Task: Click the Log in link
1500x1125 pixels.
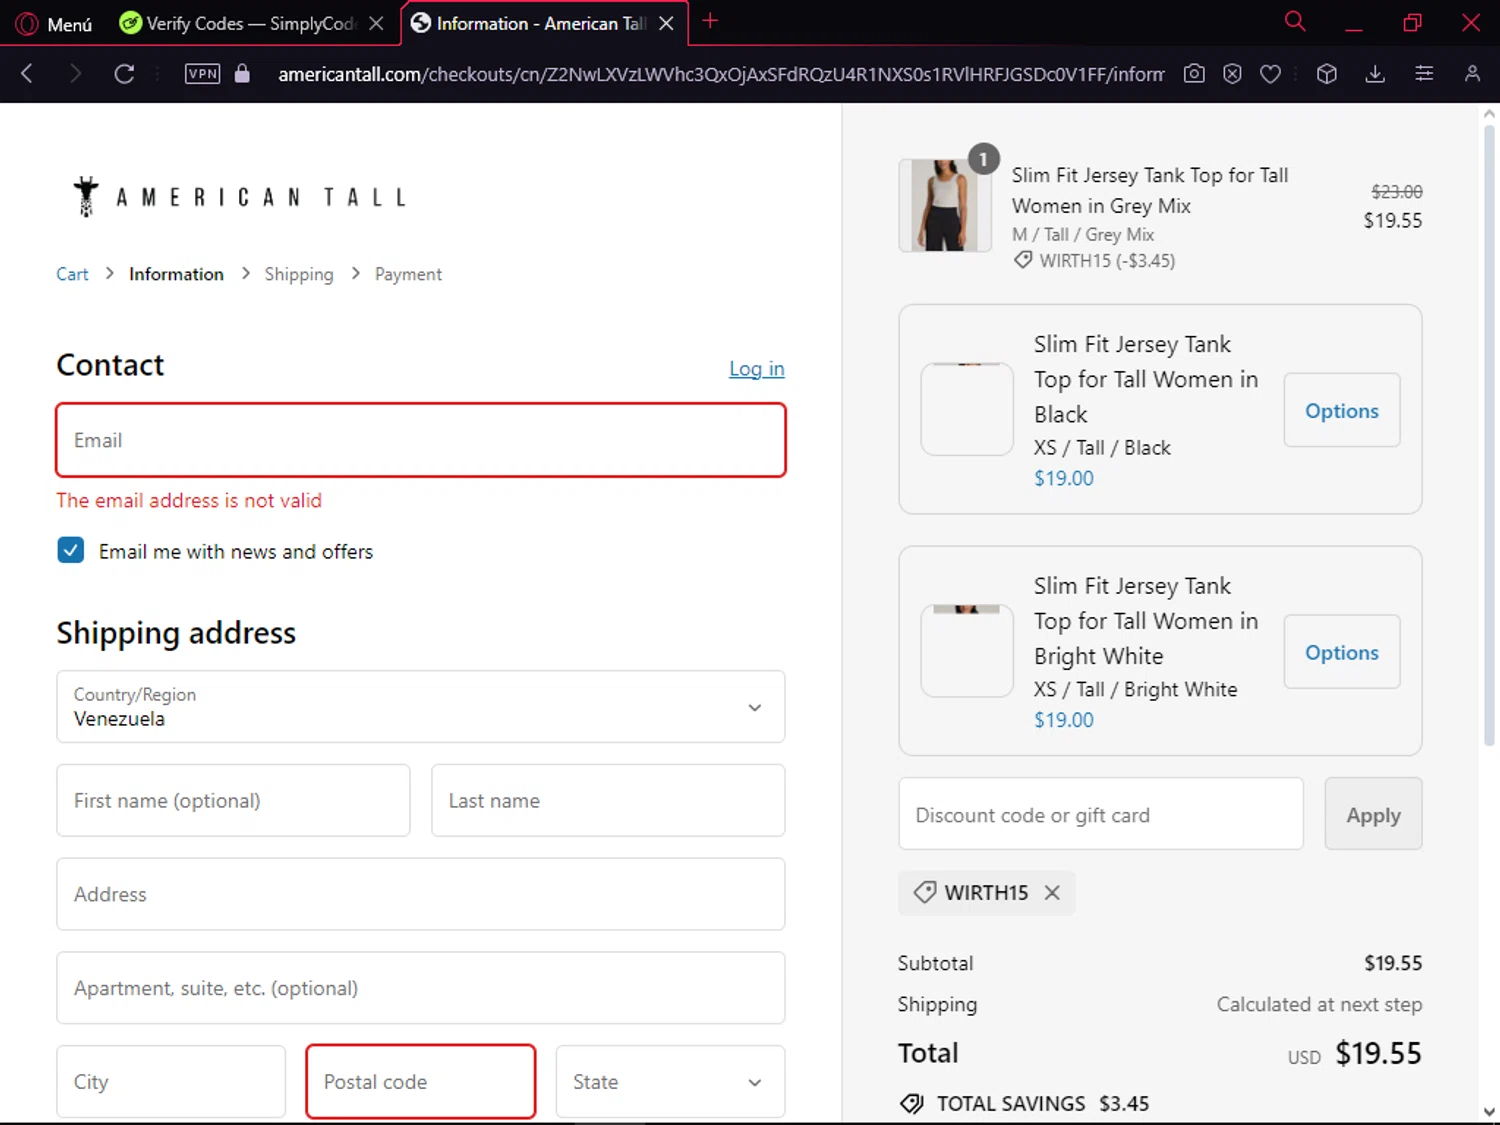Action: coord(756,369)
